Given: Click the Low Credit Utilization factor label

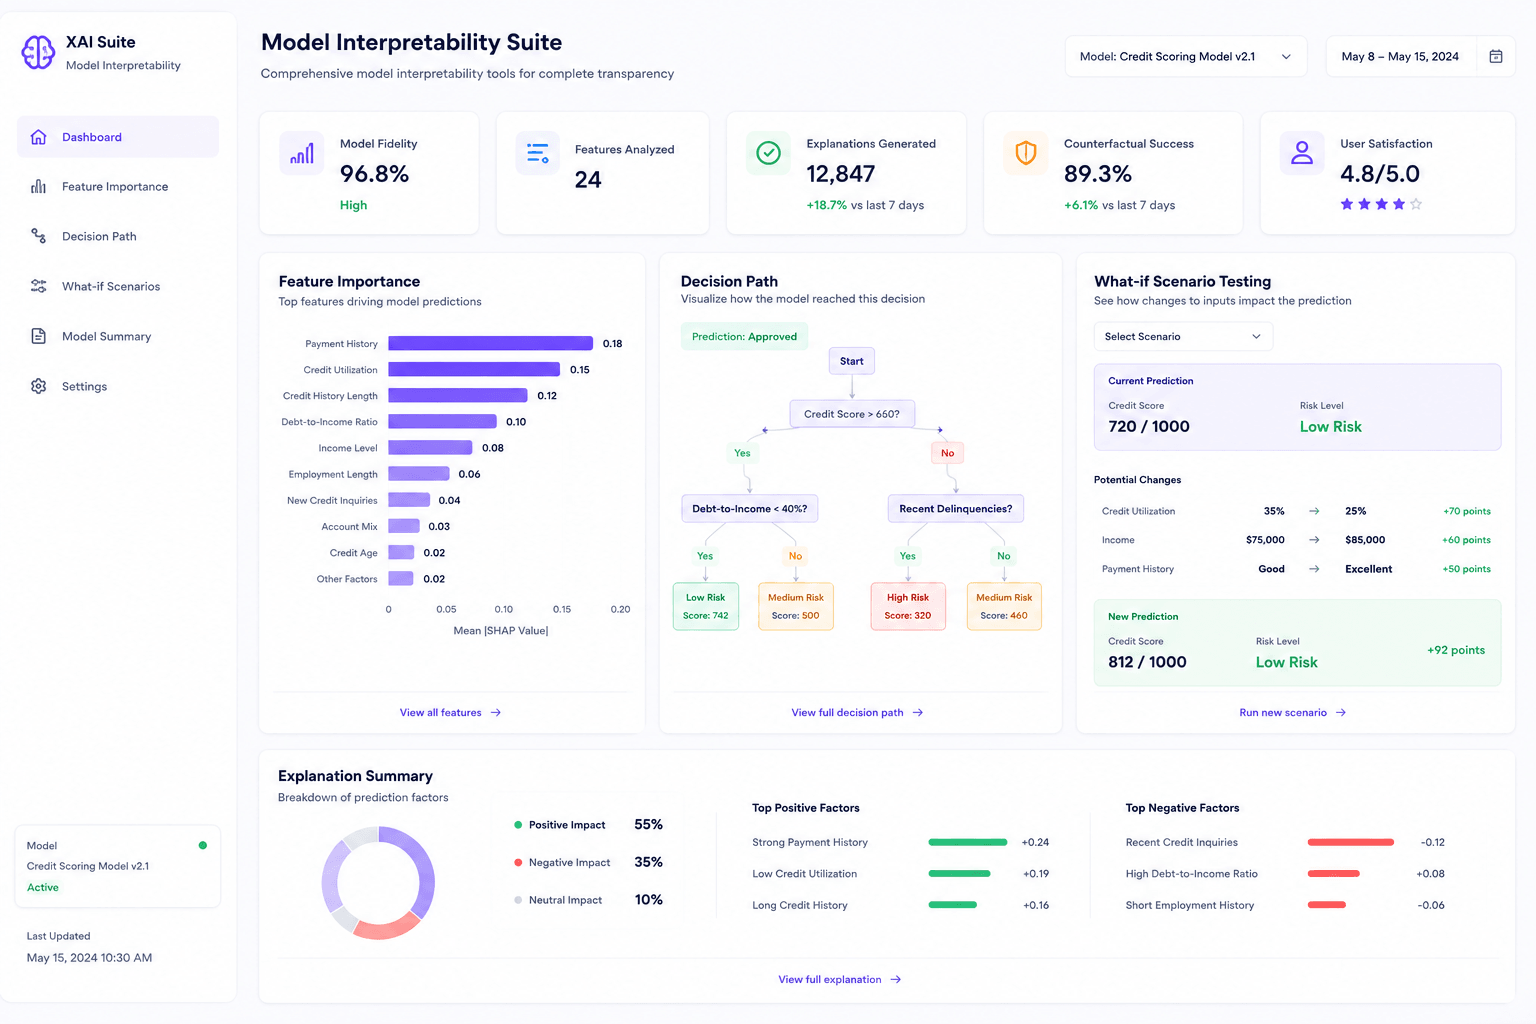Looking at the screenshot, I should 805,874.
